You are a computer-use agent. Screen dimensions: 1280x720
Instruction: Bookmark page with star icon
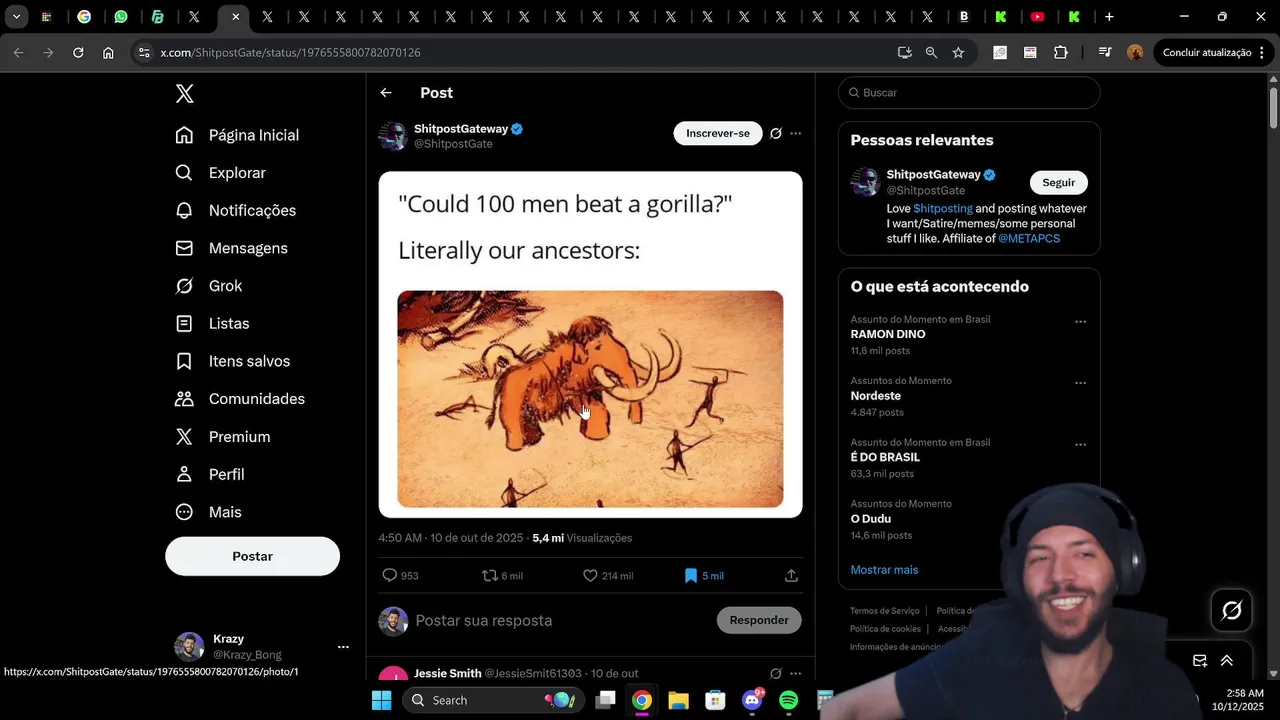tap(958, 52)
